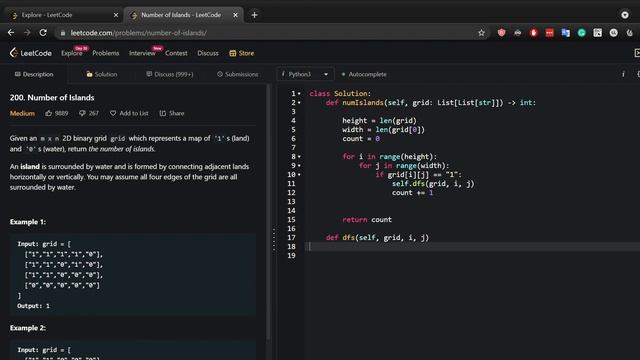Click the Share button
The height and width of the screenshot is (360, 640).
[x=172, y=113]
